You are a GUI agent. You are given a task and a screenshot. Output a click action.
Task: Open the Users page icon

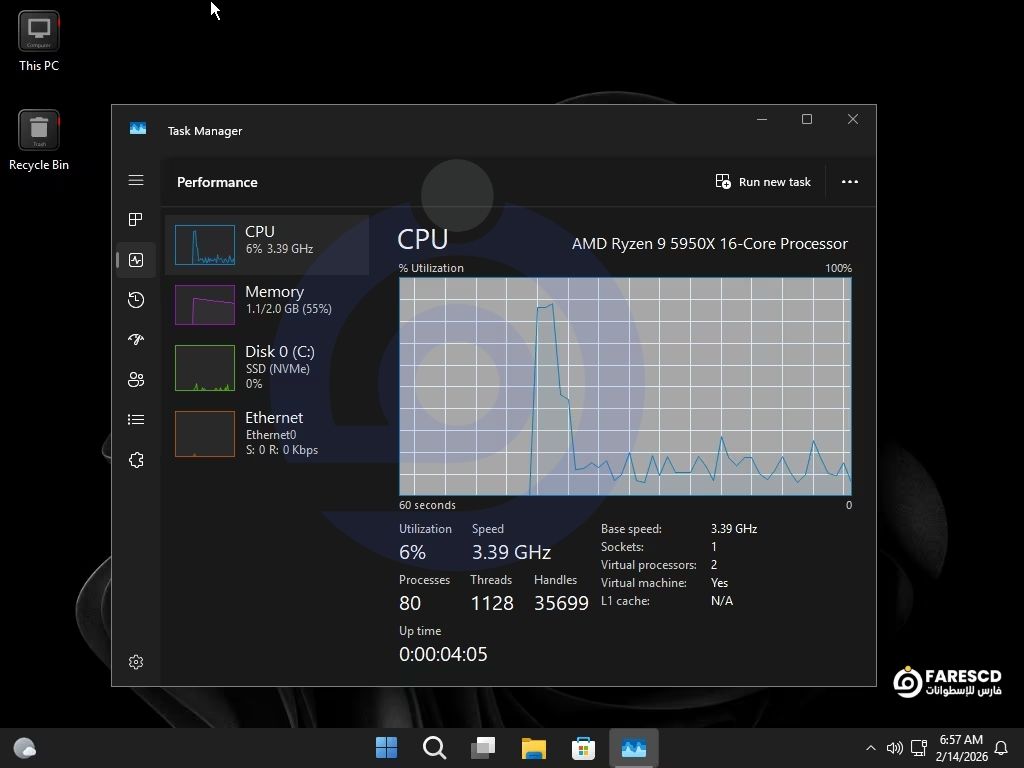pyautogui.click(x=136, y=380)
